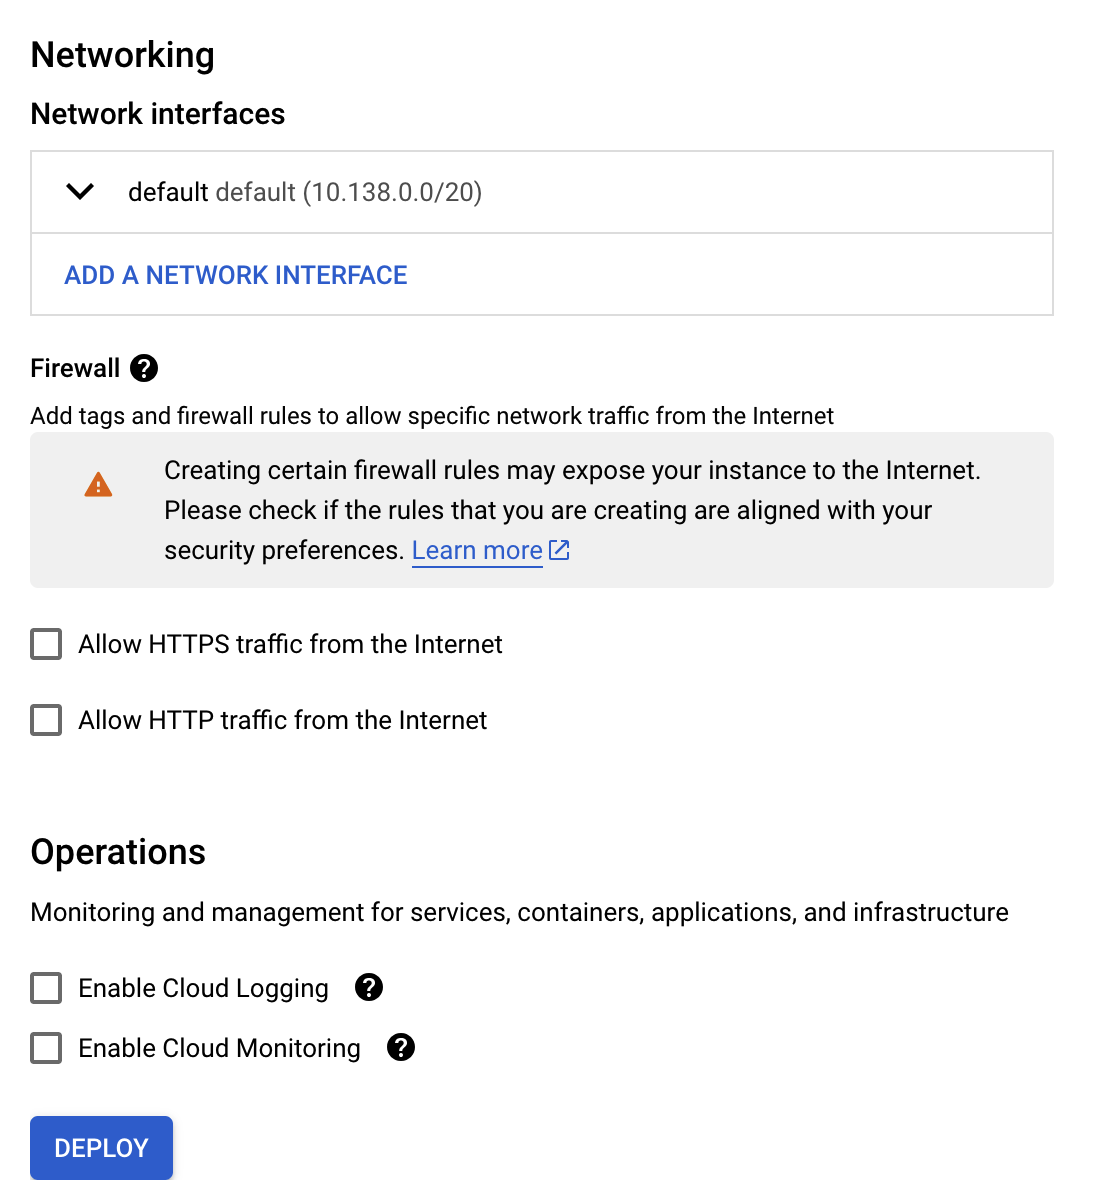Open help icon beside Enable Cloud Monitoring

pyautogui.click(x=401, y=1048)
